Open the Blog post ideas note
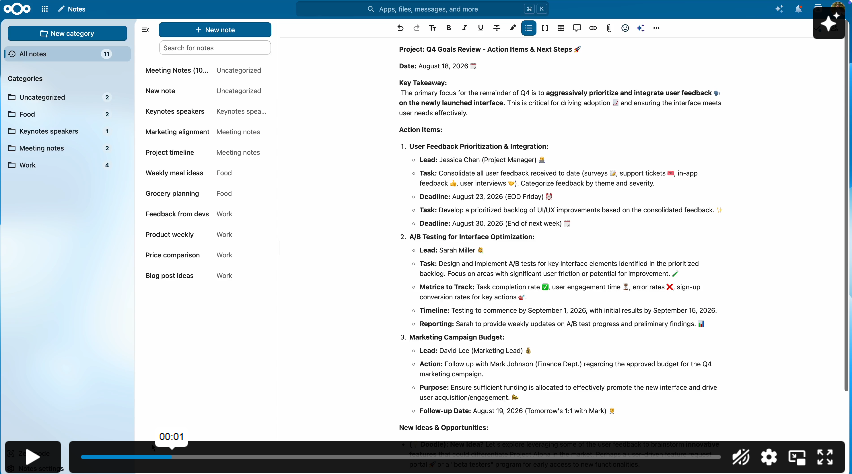Image resolution: width=852 pixels, height=474 pixels. pyautogui.click(x=206, y=276)
